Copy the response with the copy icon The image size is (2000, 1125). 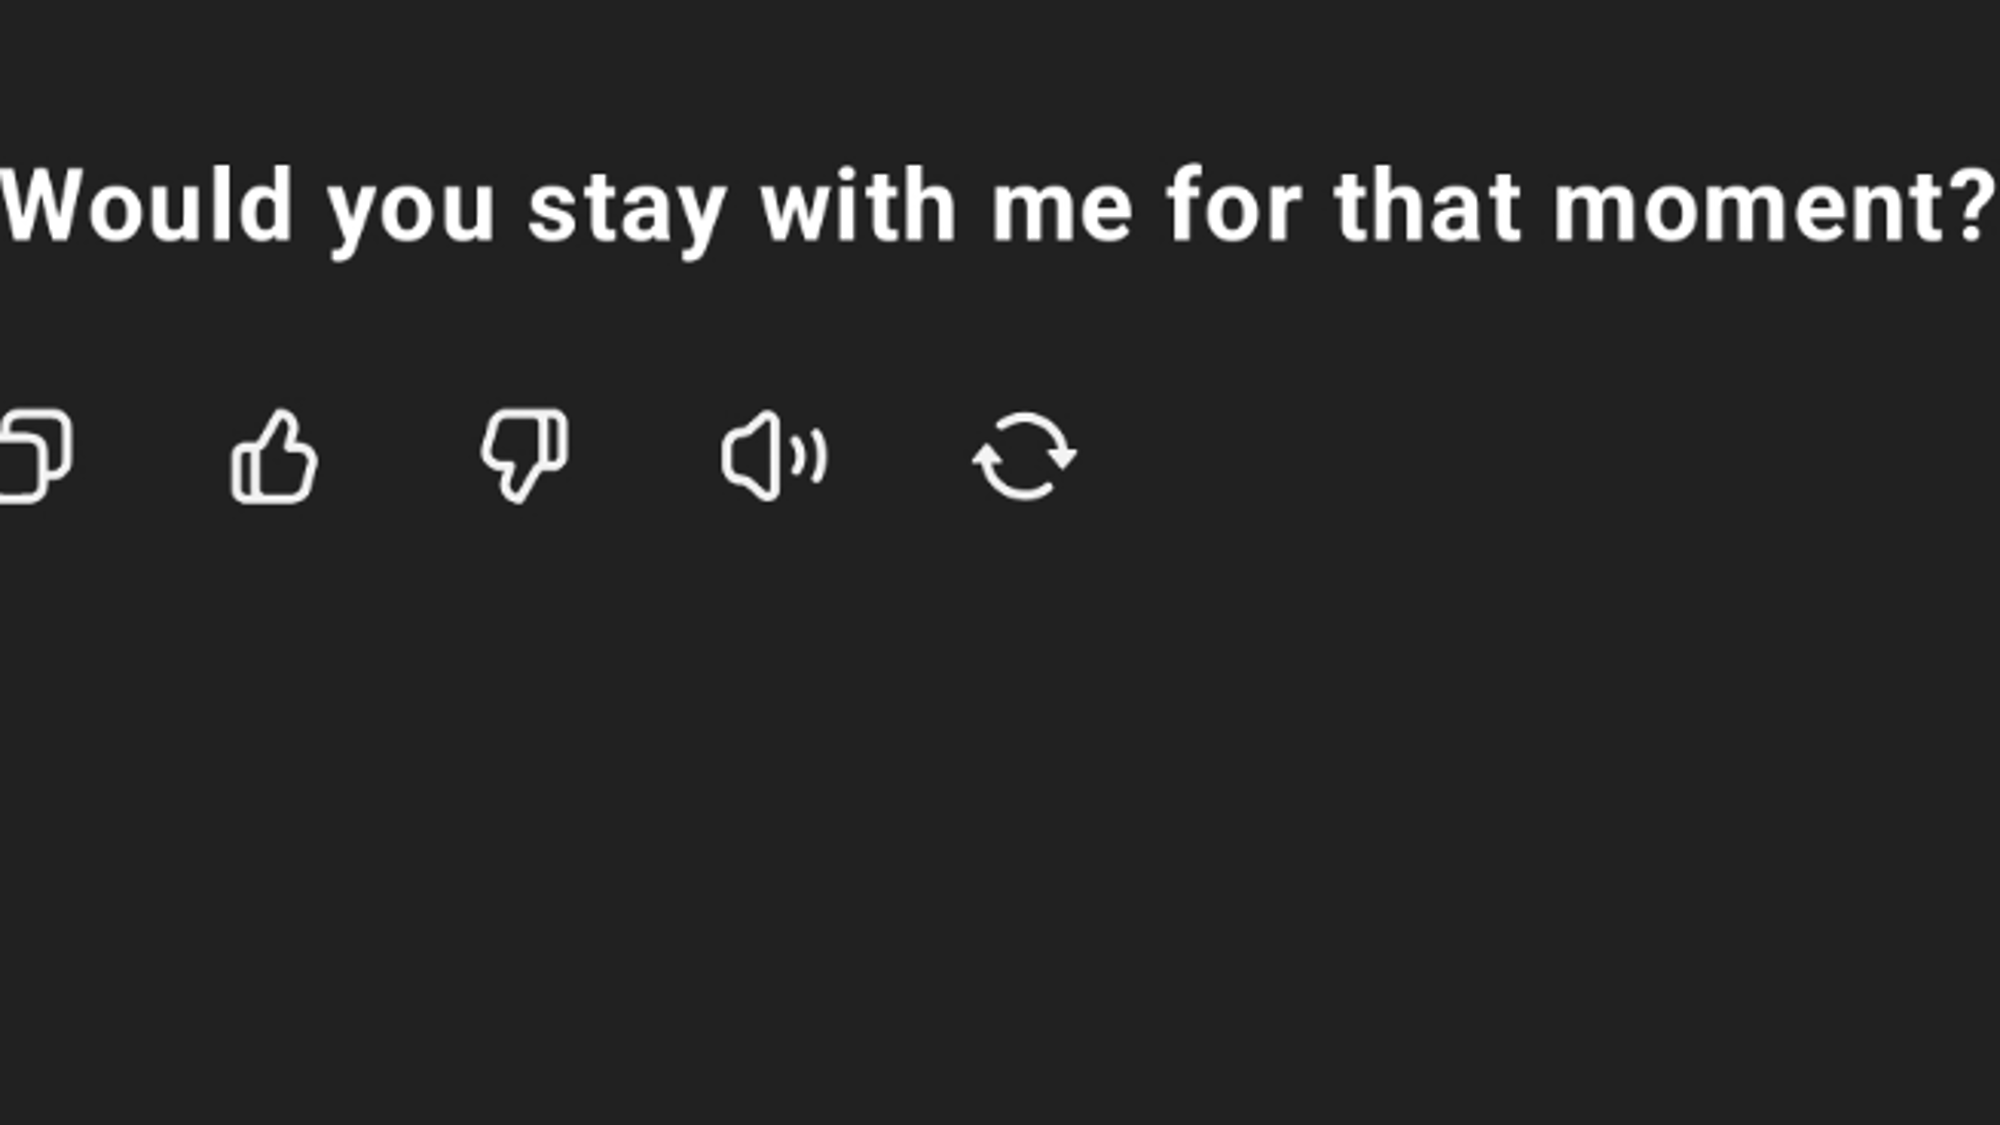point(36,456)
